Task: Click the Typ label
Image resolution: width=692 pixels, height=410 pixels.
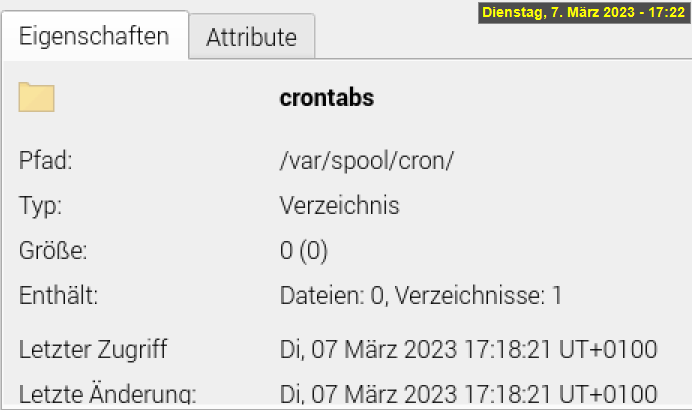Action: coord(41,206)
